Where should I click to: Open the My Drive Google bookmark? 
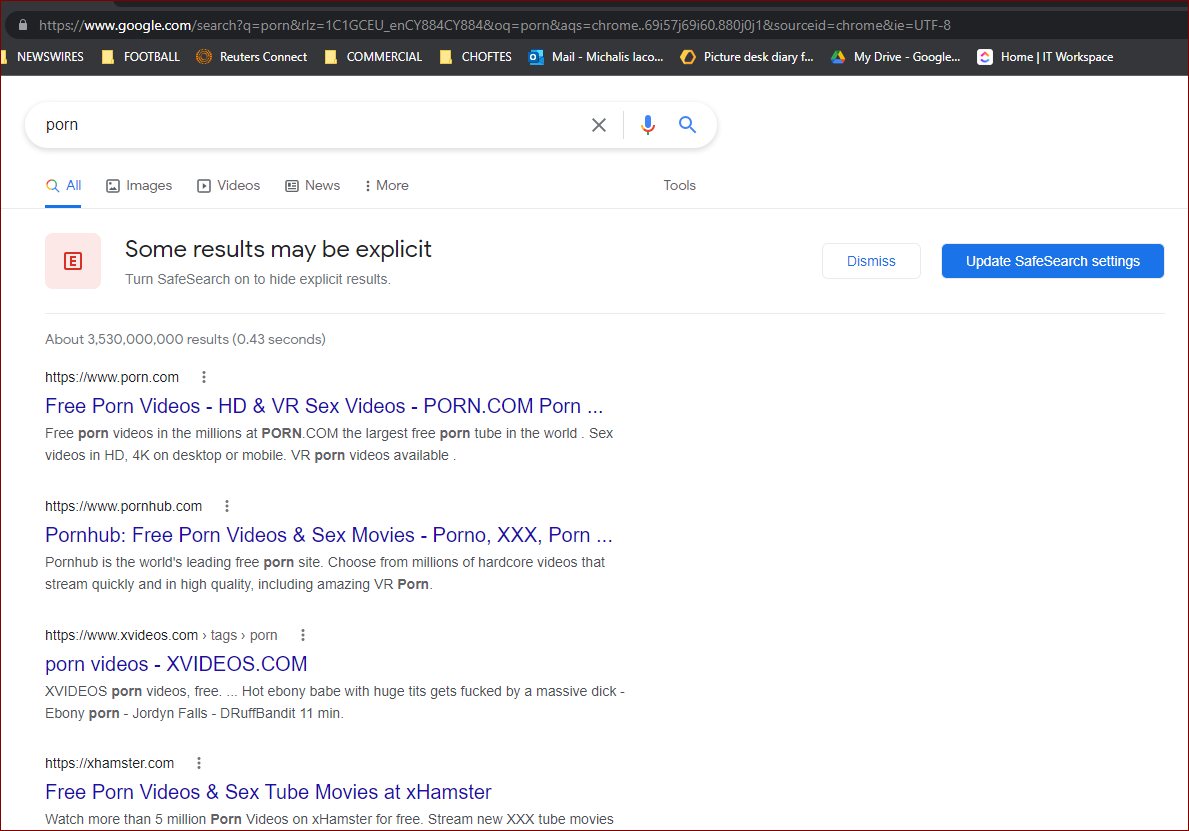point(896,57)
